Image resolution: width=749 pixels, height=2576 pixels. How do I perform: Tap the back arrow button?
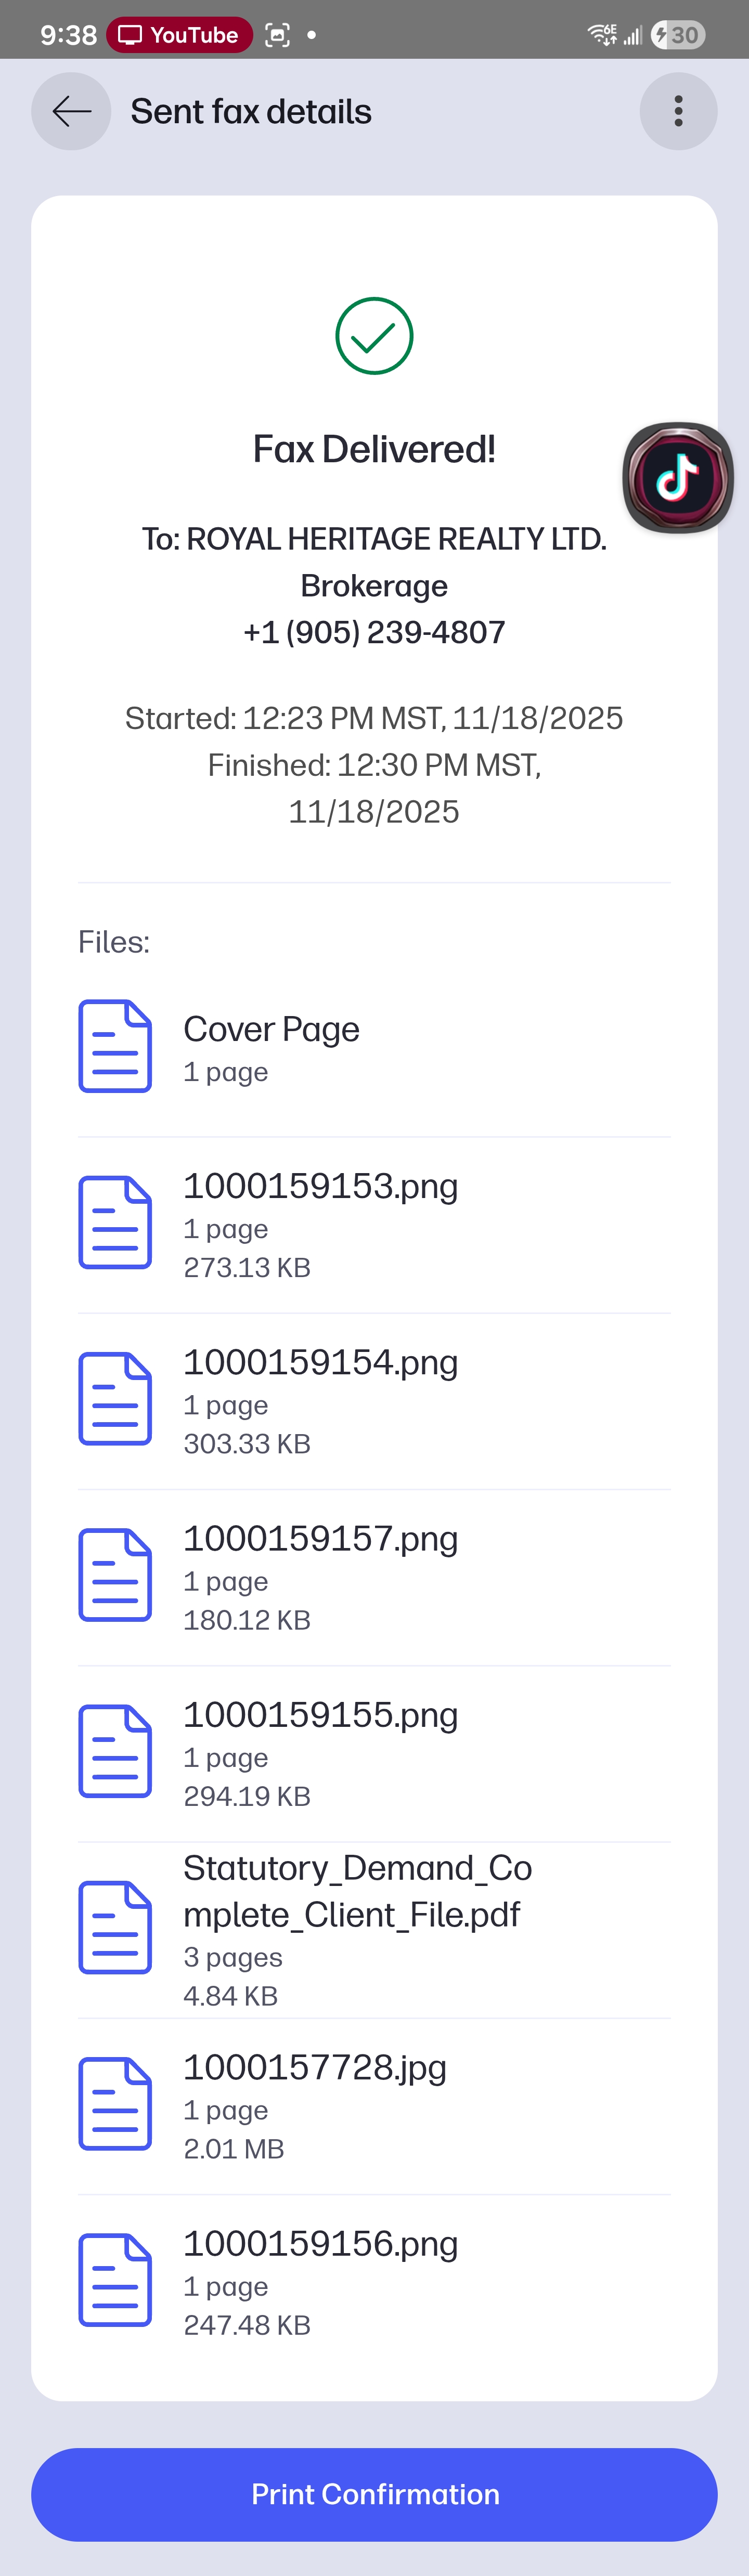pos(71,111)
